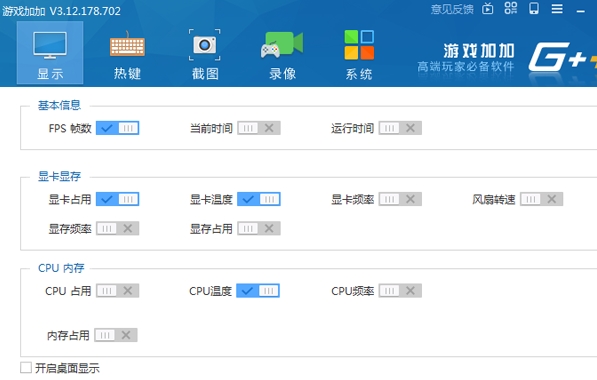Click the 高端玩家必备软件 slogan text

pos(466,67)
